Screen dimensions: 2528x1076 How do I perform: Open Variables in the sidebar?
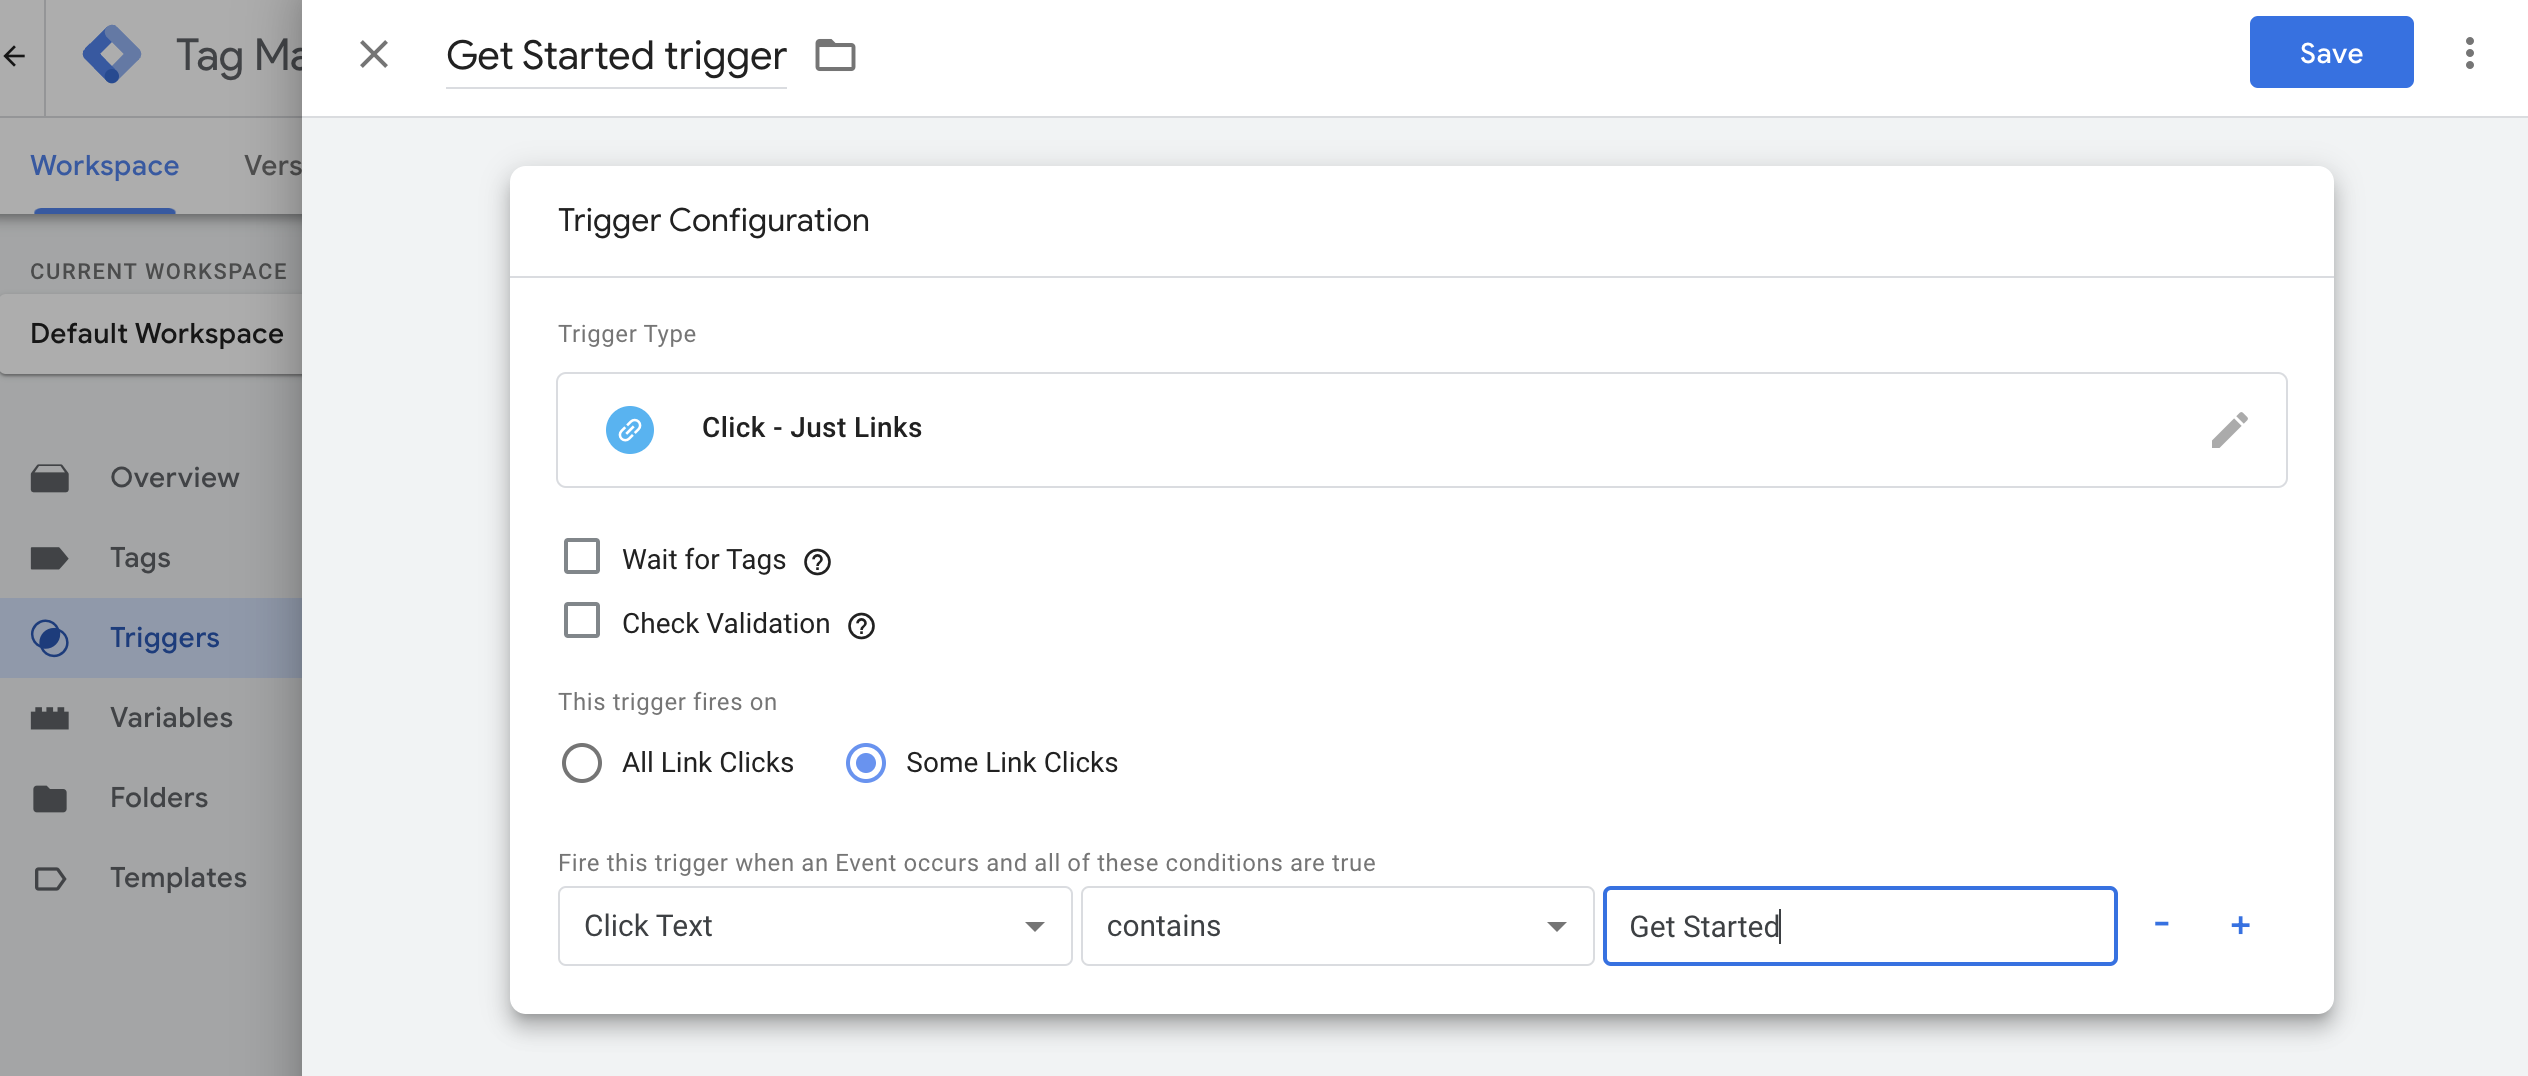pos(171,717)
